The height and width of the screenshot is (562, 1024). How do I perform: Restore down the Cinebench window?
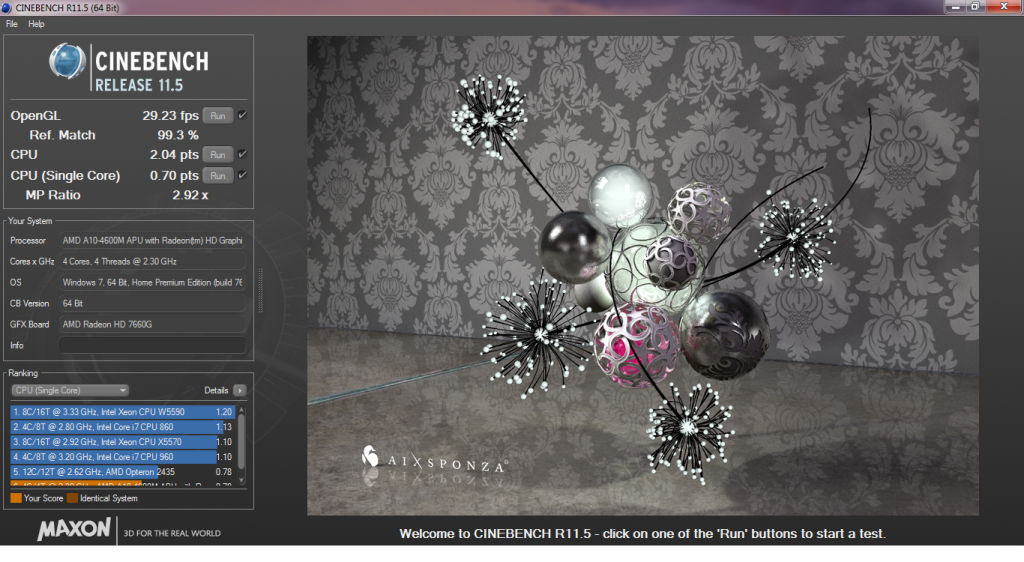point(974,7)
